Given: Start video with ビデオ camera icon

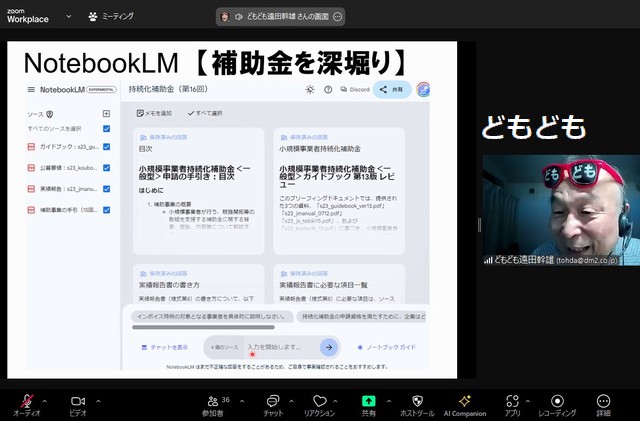Looking at the screenshot, I should (x=78, y=401).
